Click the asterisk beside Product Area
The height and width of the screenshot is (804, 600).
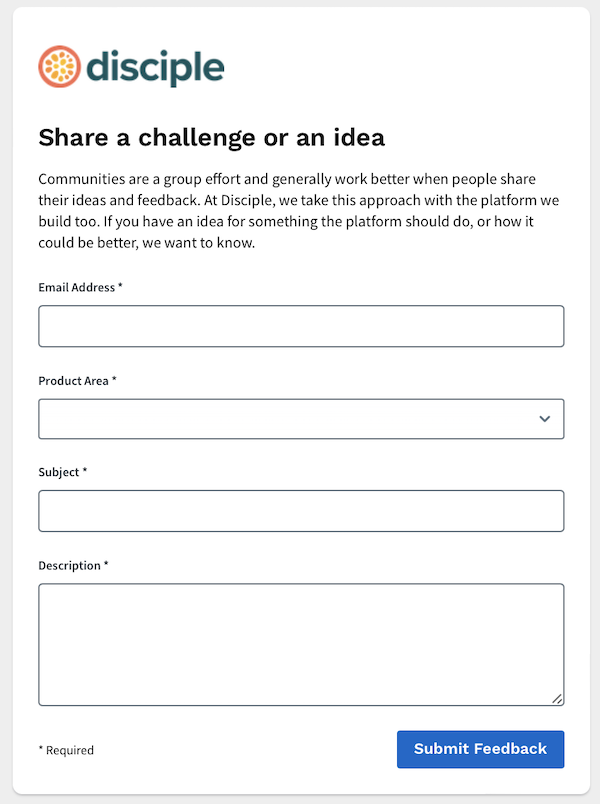(114, 378)
